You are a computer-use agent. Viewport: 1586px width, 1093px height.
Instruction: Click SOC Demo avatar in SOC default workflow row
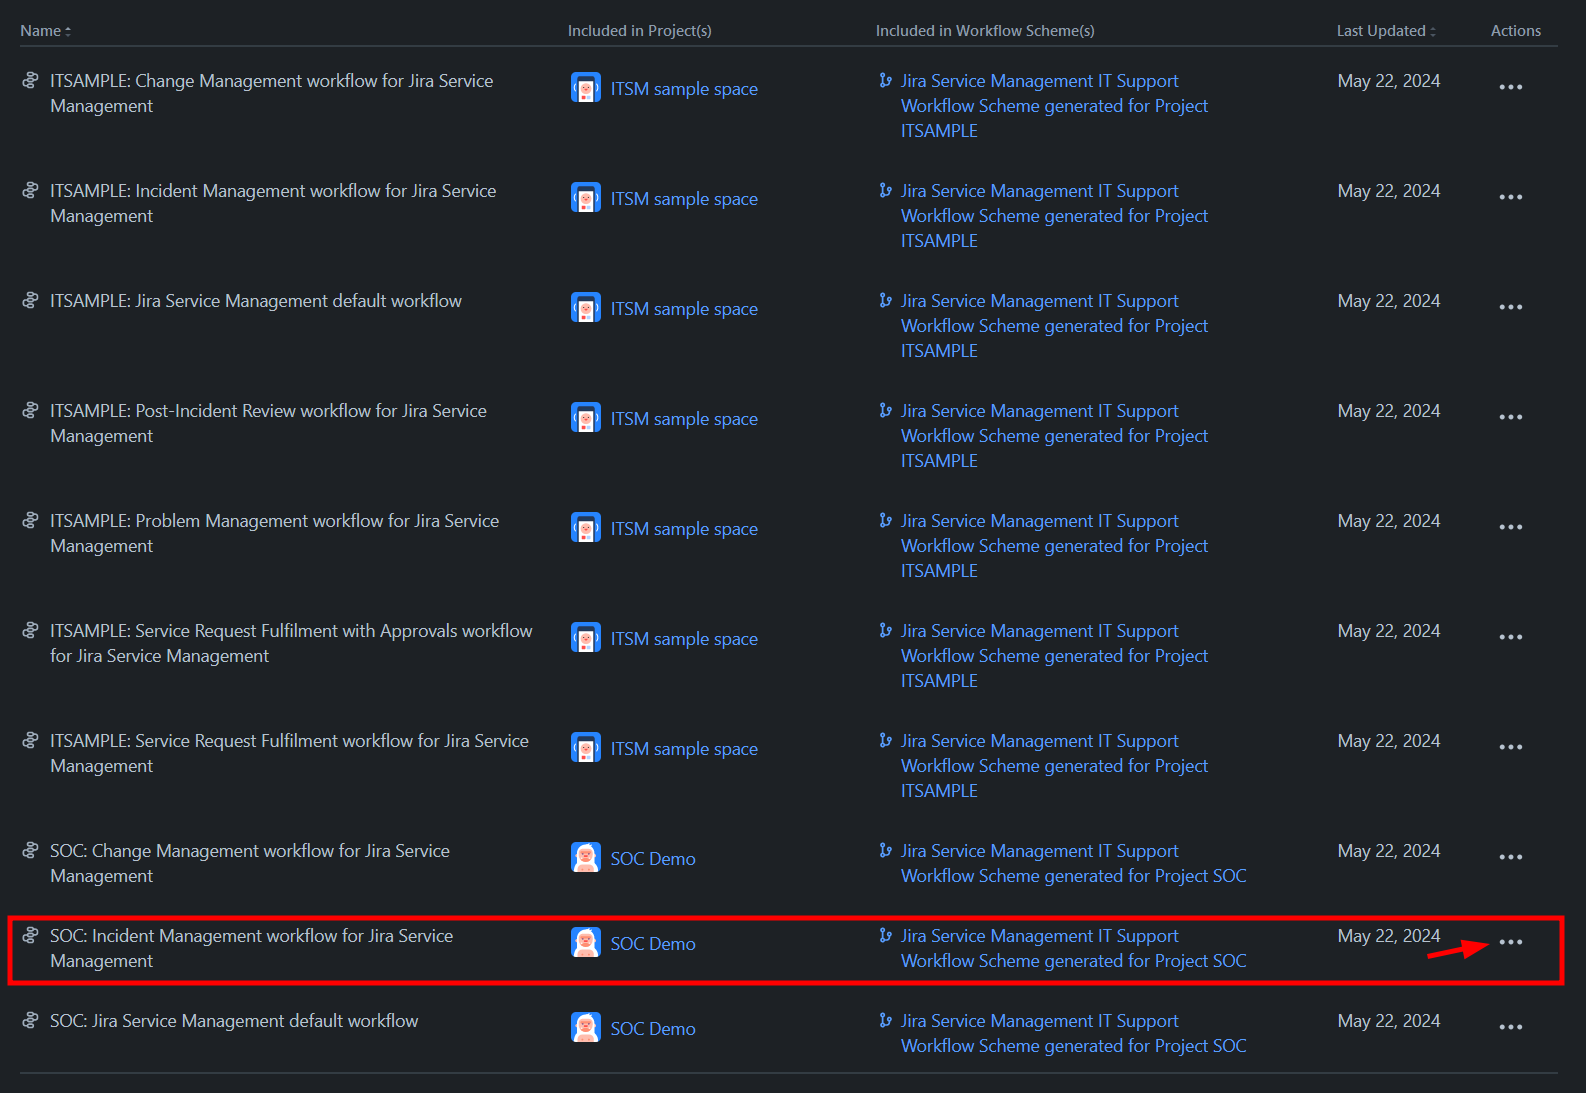tap(586, 1028)
